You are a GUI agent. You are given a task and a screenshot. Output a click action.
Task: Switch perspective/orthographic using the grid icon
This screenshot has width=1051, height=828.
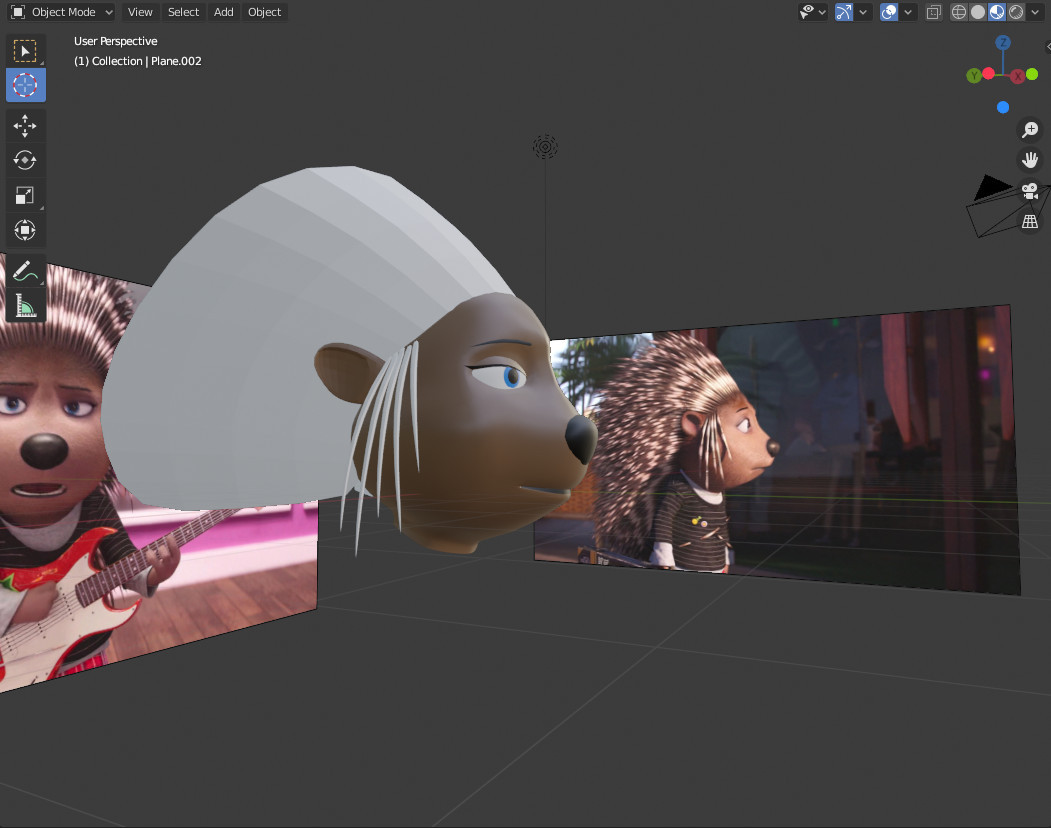click(1030, 222)
